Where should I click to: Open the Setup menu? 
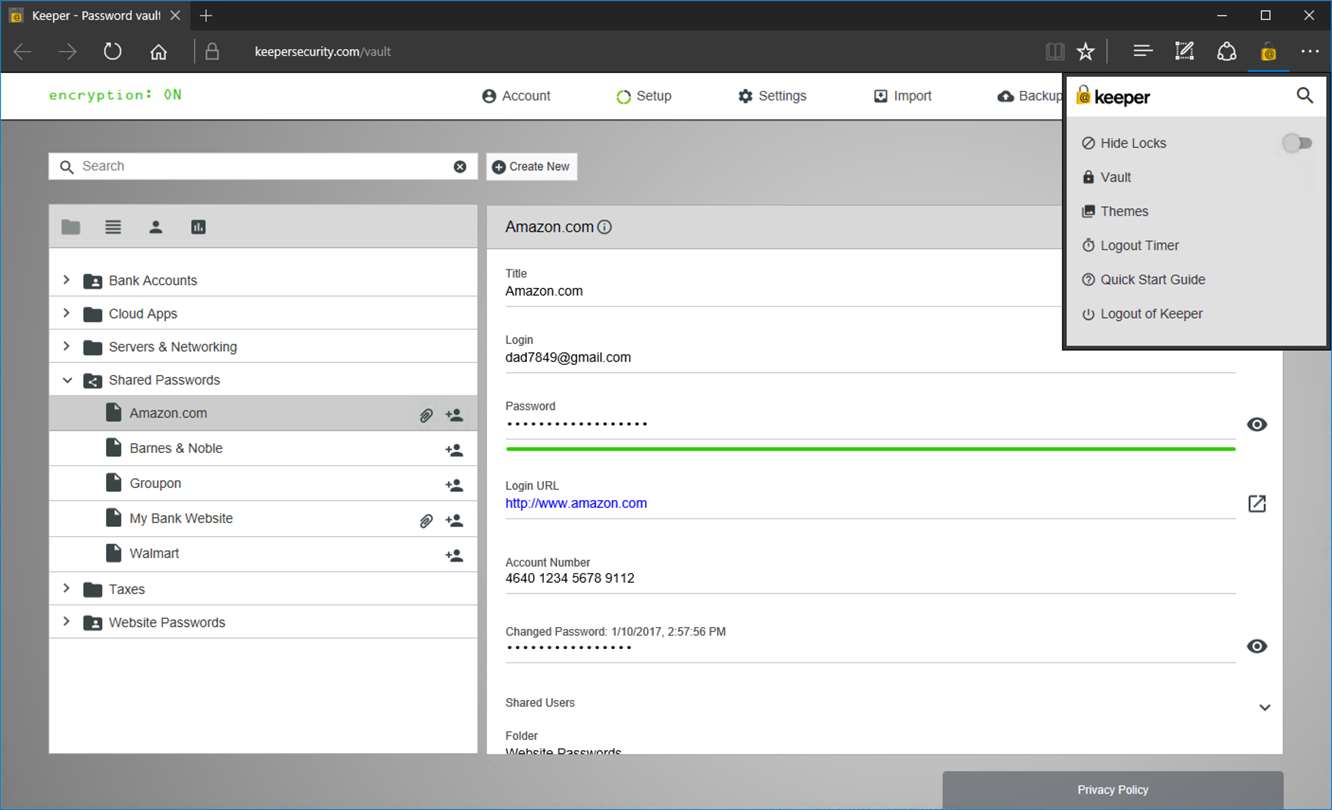(x=643, y=96)
